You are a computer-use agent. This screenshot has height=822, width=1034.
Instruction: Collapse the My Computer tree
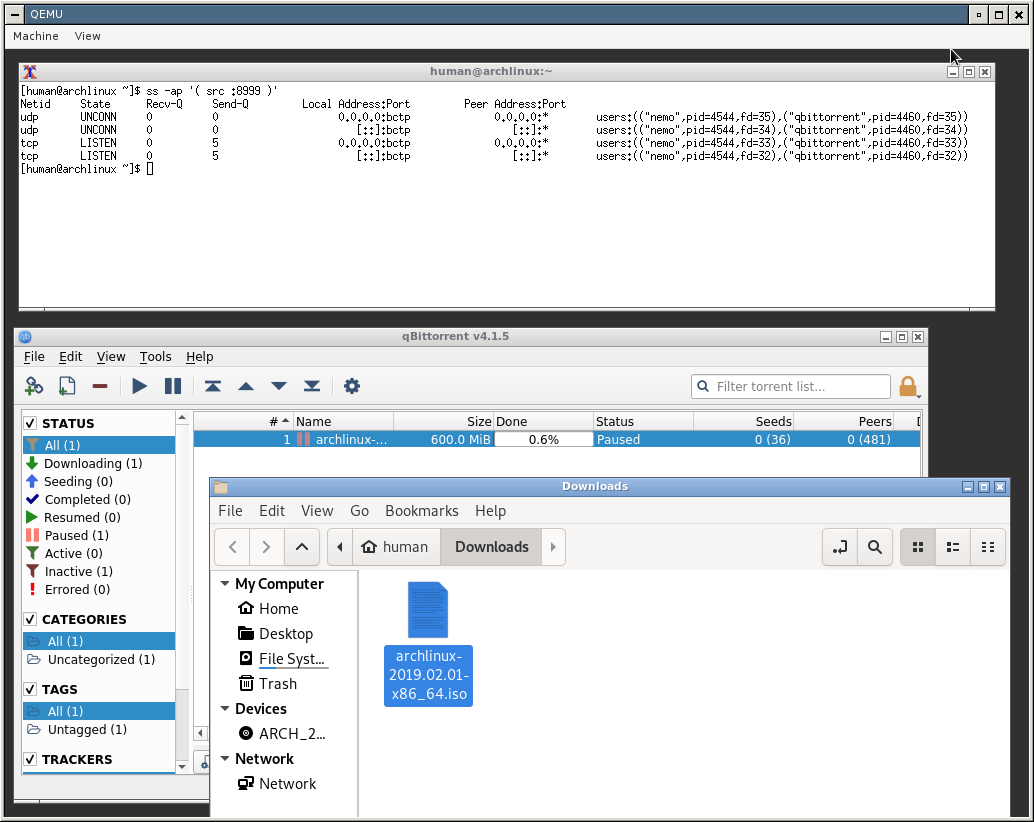coord(224,583)
